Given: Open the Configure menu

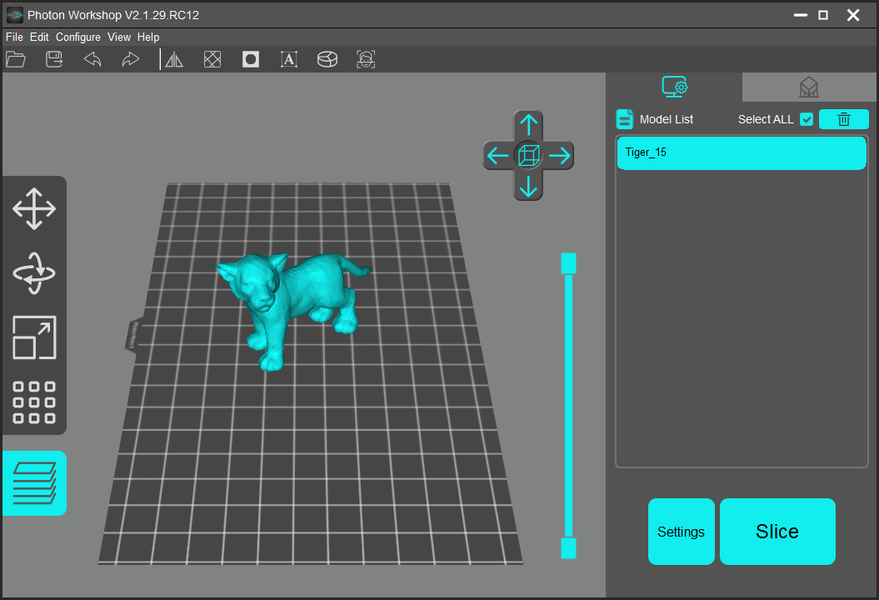Looking at the screenshot, I should [78, 37].
